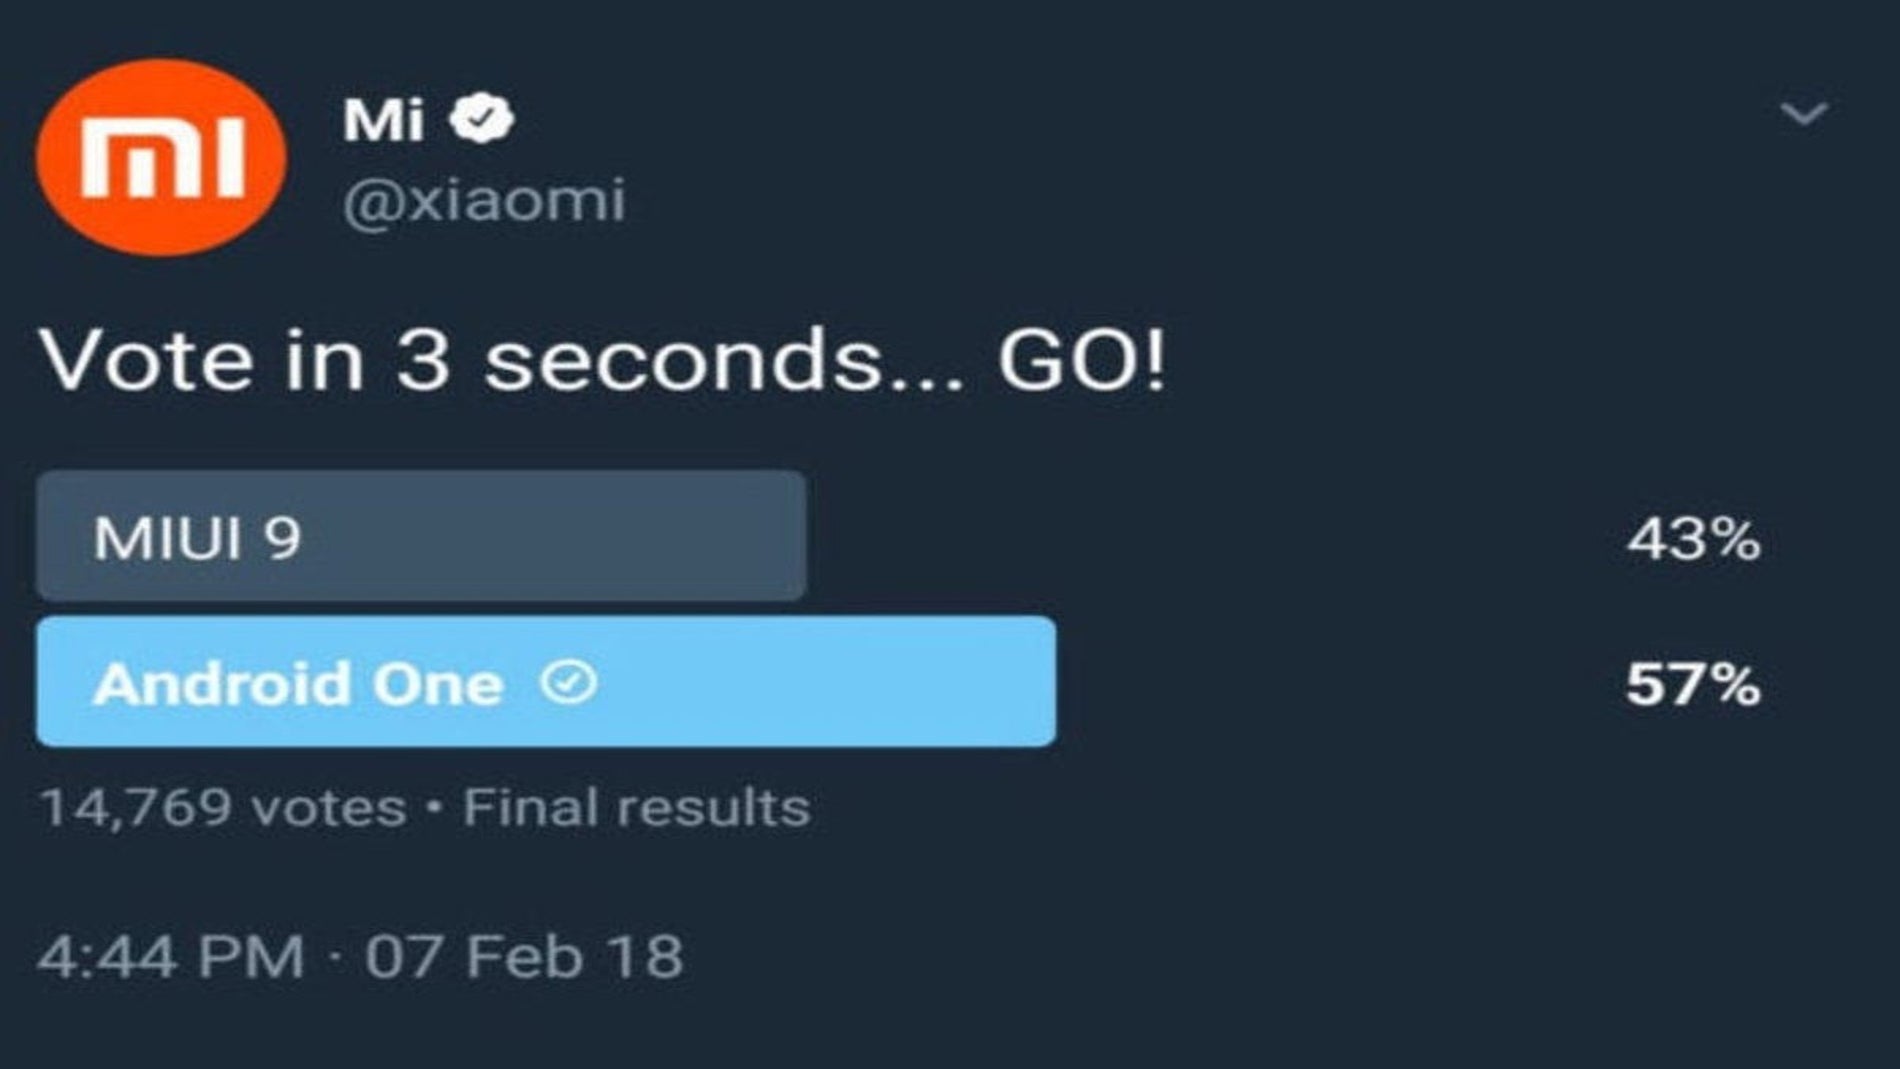
Task: Open the @xiaomi handle
Action: point(484,200)
